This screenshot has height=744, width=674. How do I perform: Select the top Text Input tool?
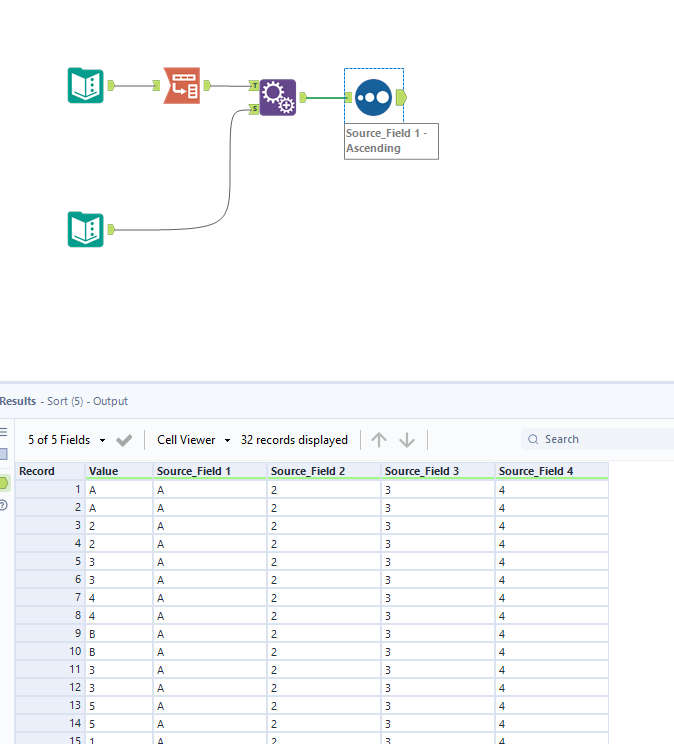pos(86,86)
